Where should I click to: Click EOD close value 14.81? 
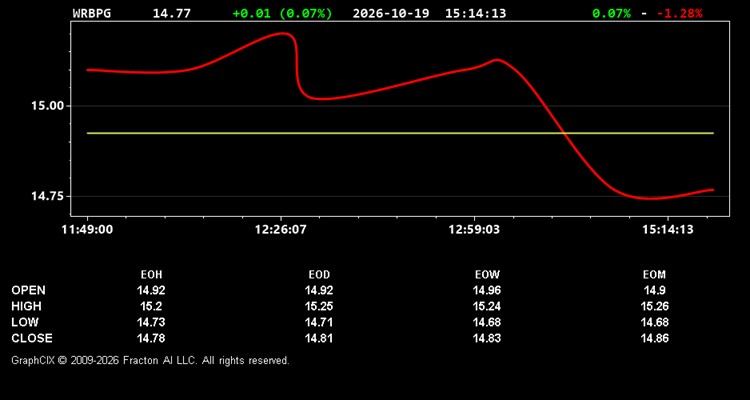pyautogui.click(x=319, y=338)
